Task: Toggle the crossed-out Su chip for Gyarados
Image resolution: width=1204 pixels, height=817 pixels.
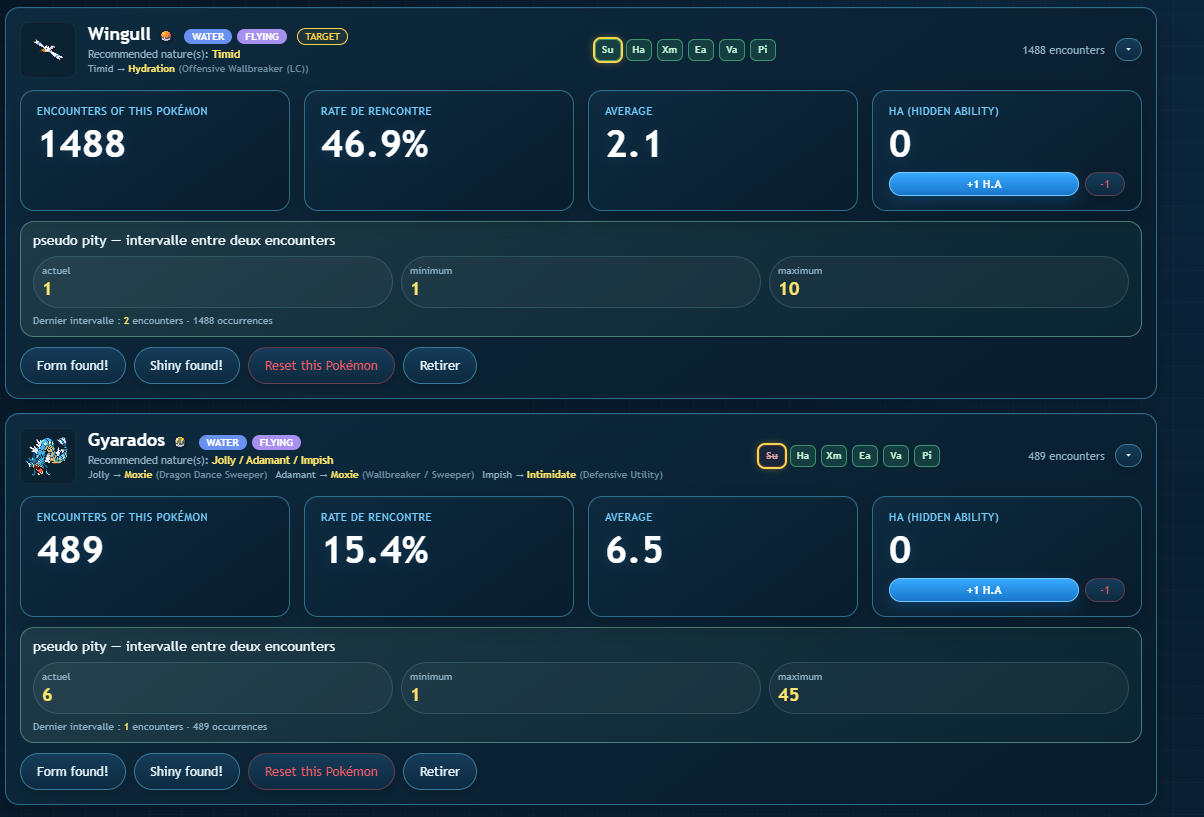Action: (x=771, y=456)
